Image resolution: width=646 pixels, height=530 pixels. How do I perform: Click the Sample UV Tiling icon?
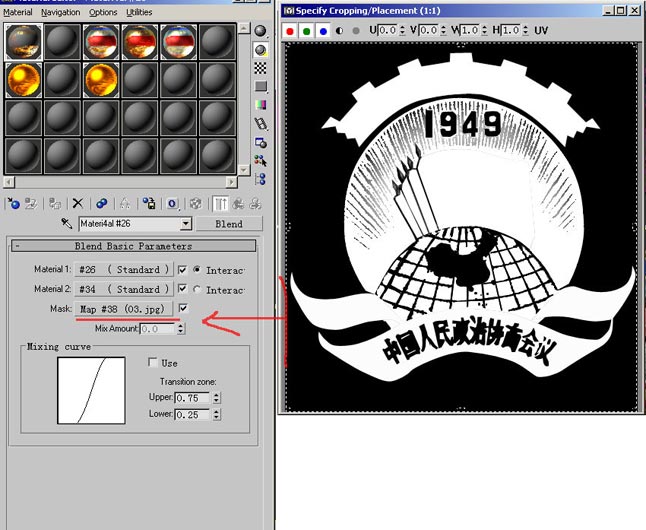pyautogui.click(x=260, y=86)
